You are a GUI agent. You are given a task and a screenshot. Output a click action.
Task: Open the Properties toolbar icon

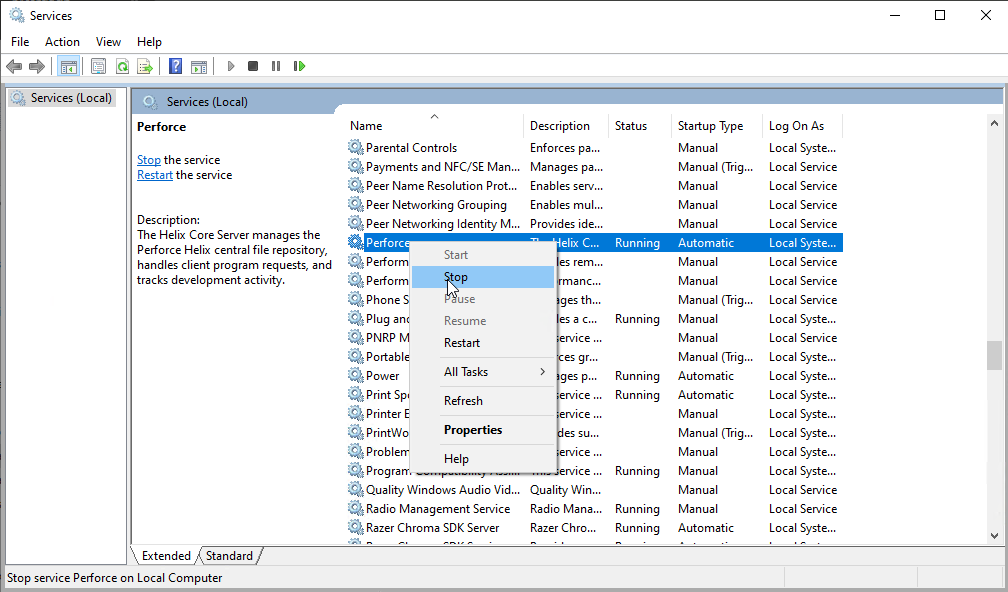(98, 66)
